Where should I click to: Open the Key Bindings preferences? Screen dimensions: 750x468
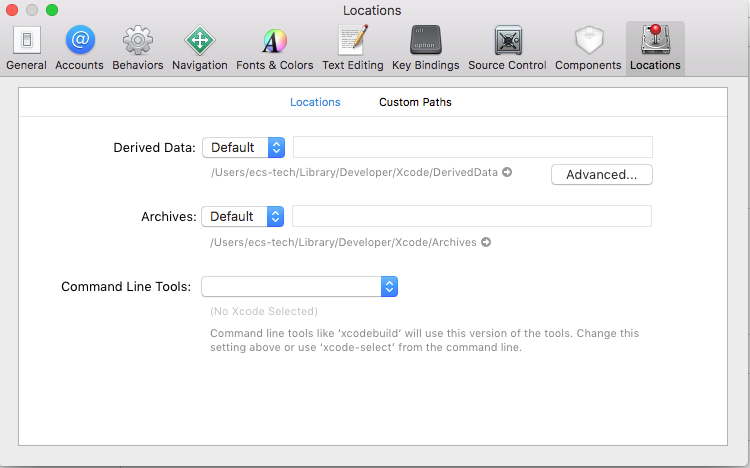[425, 48]
